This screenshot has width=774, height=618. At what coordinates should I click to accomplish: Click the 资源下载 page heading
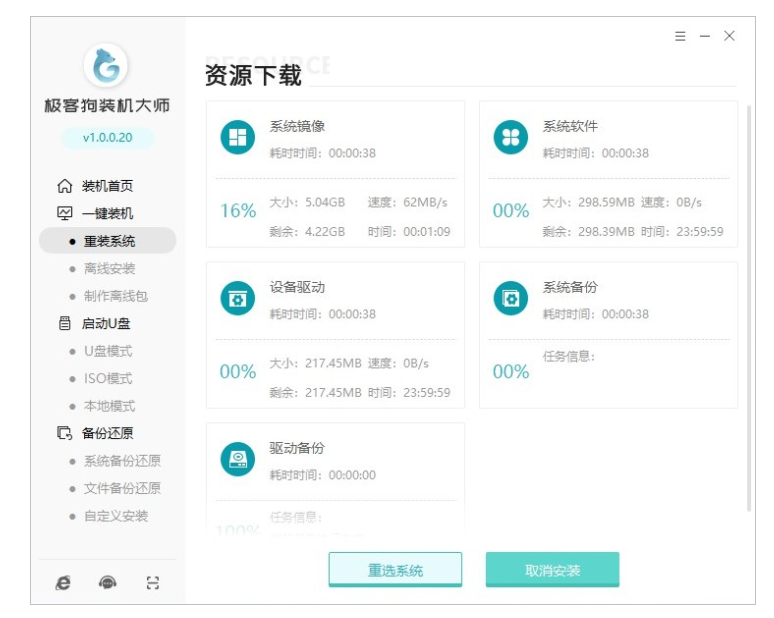[x=253, y=76]
